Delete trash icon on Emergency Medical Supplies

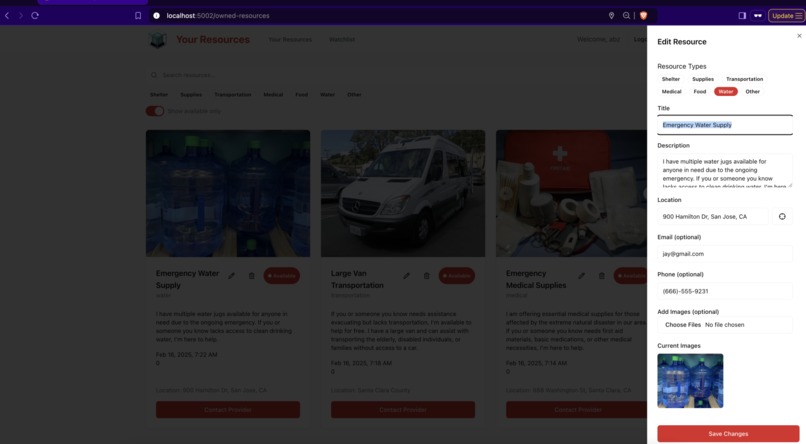pos(601,275)
